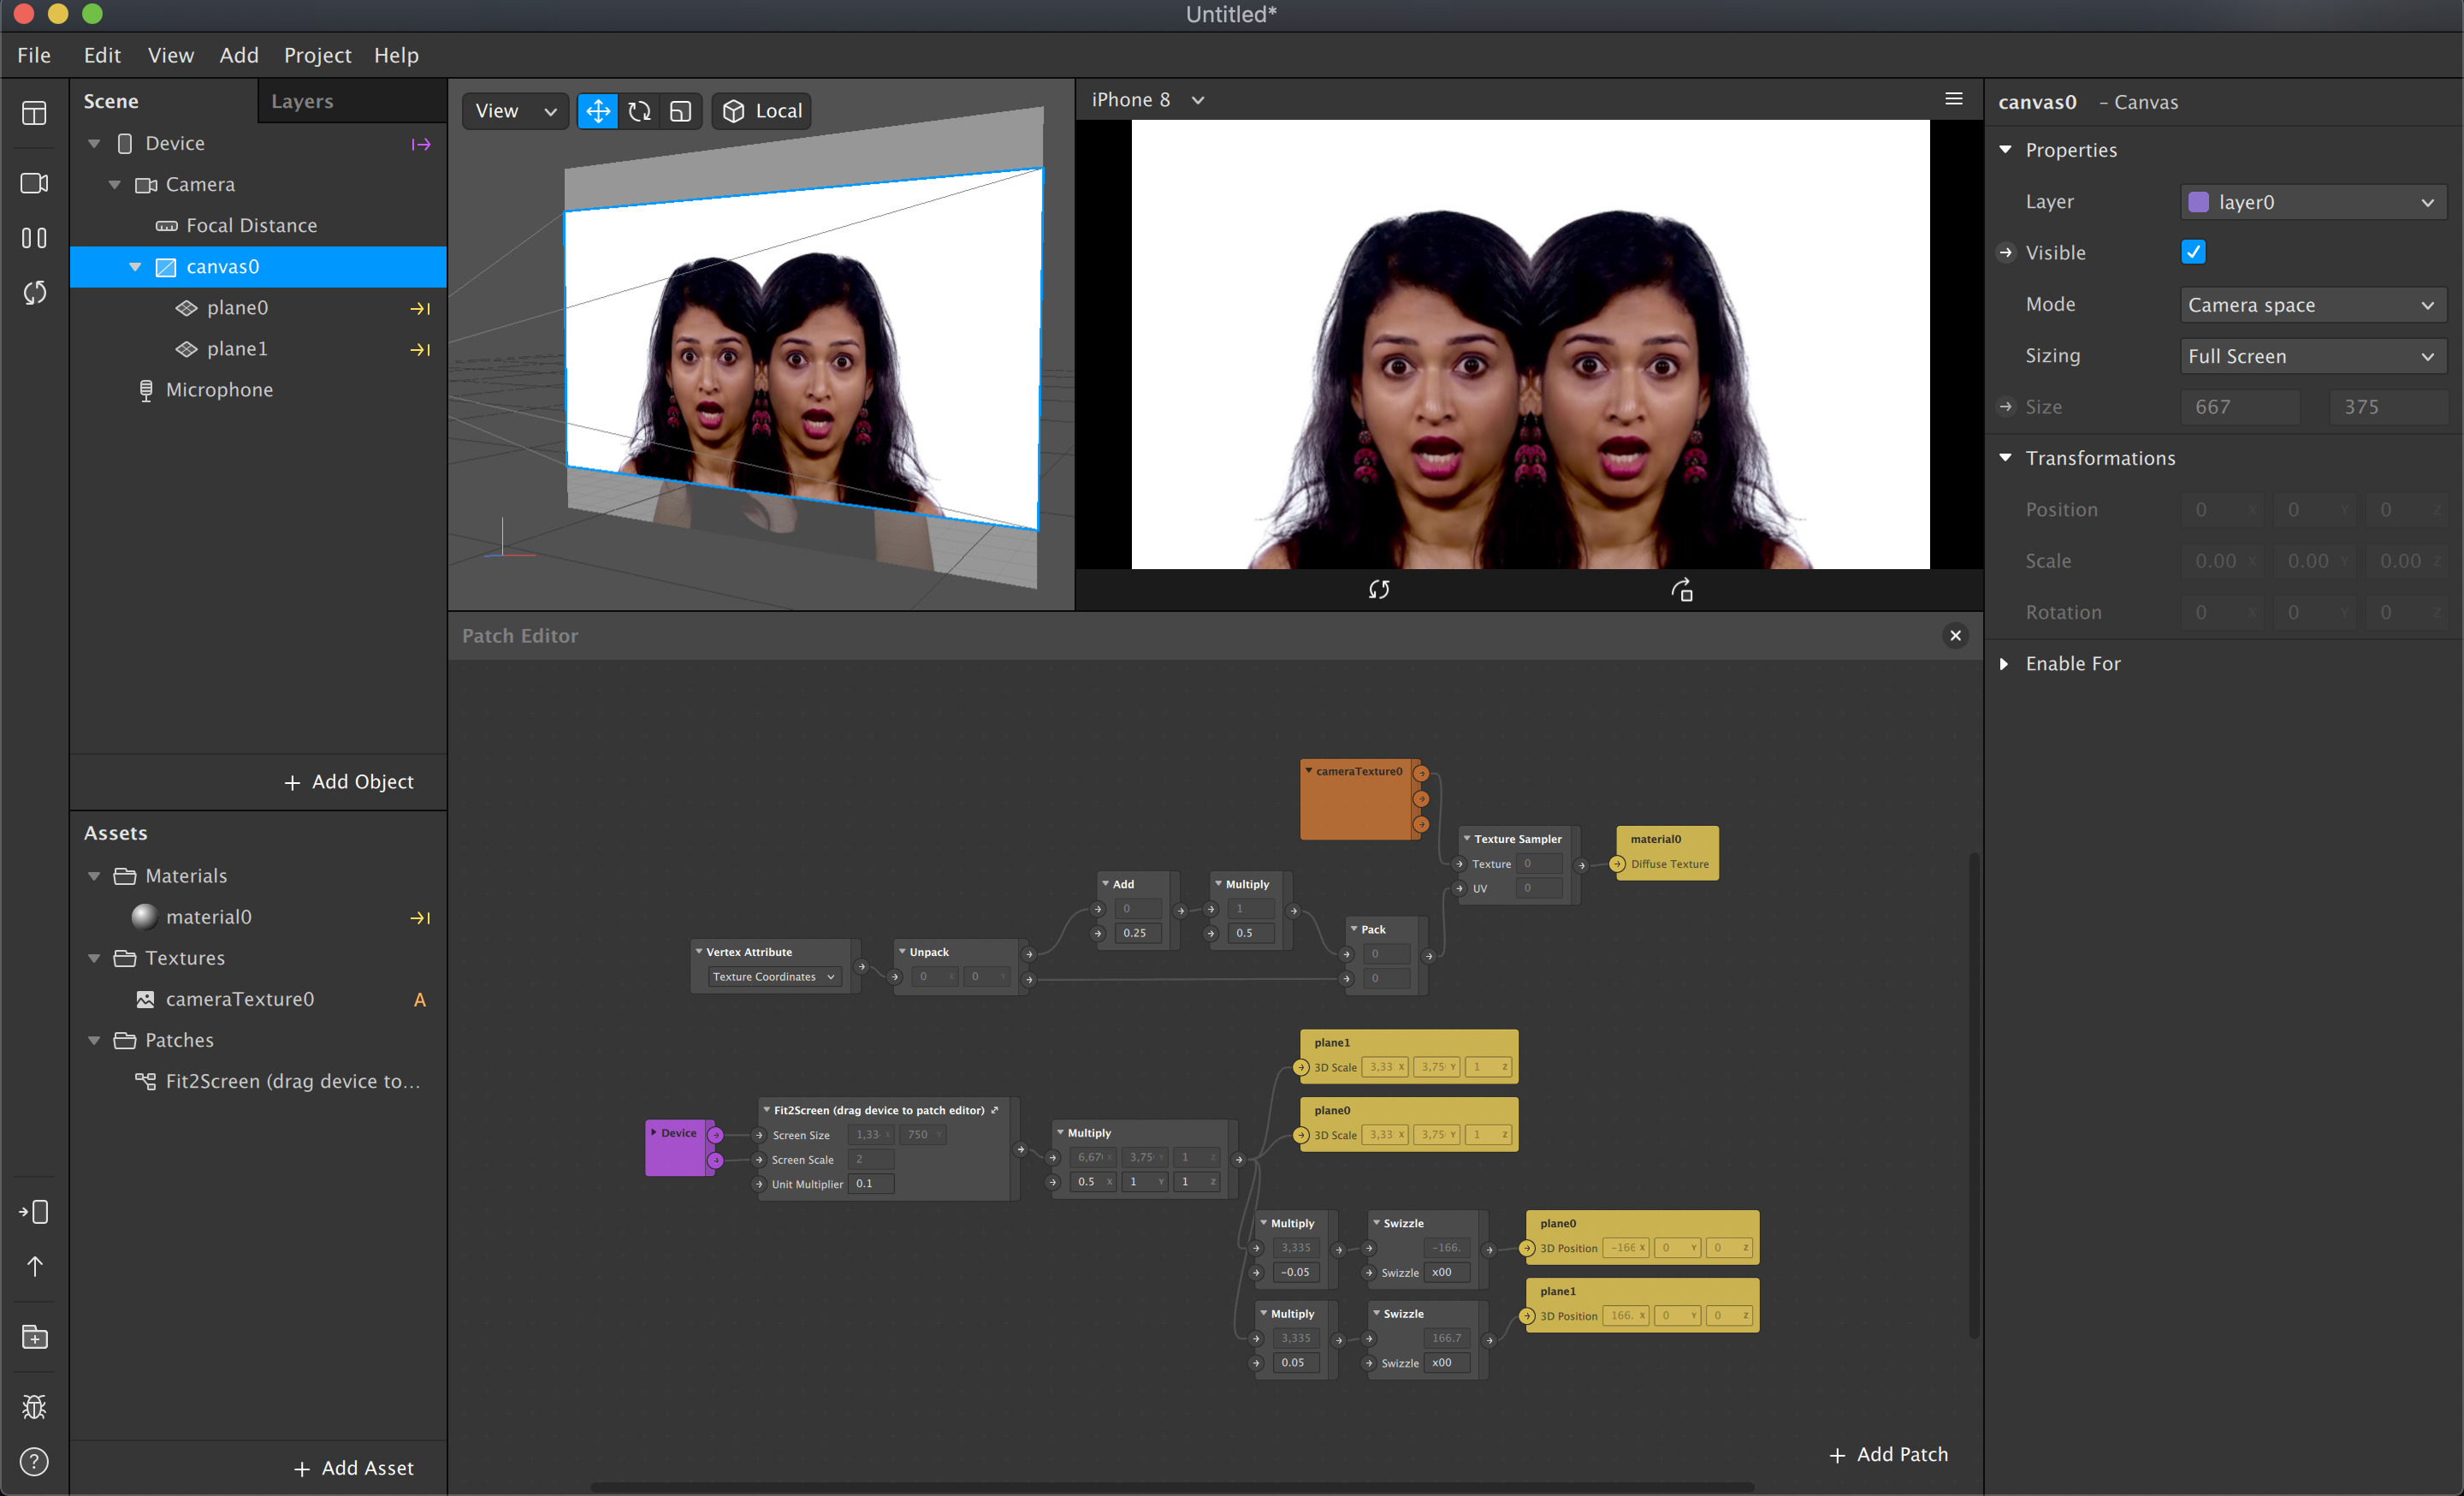Select plane0 in the scene hierarchy
Viewport: 2464px width, 1496px height.
[x=236, y=306]
